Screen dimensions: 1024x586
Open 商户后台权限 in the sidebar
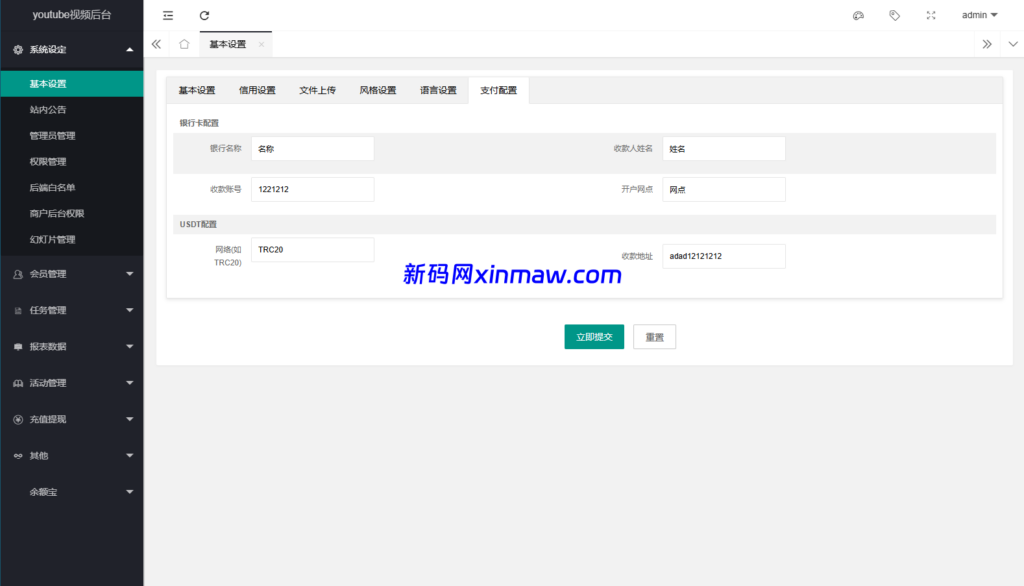72,214
